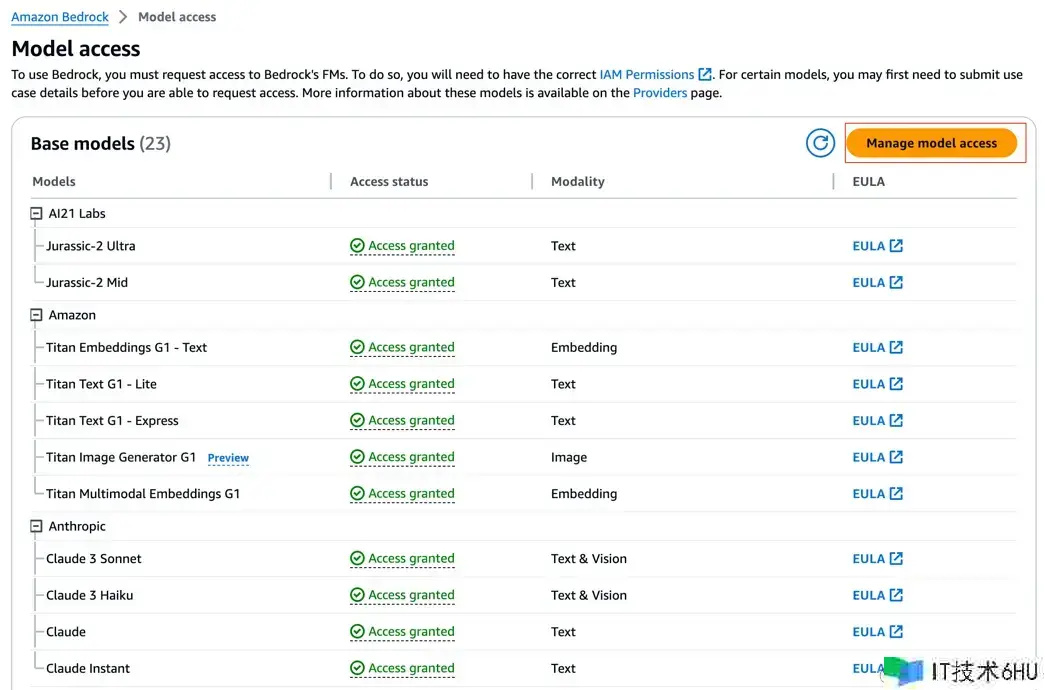The image size is (1045, 690).
Task: Click the green check icon for Titan Image Generator G1
Action: pyautogui.click(x=357, y=458)
